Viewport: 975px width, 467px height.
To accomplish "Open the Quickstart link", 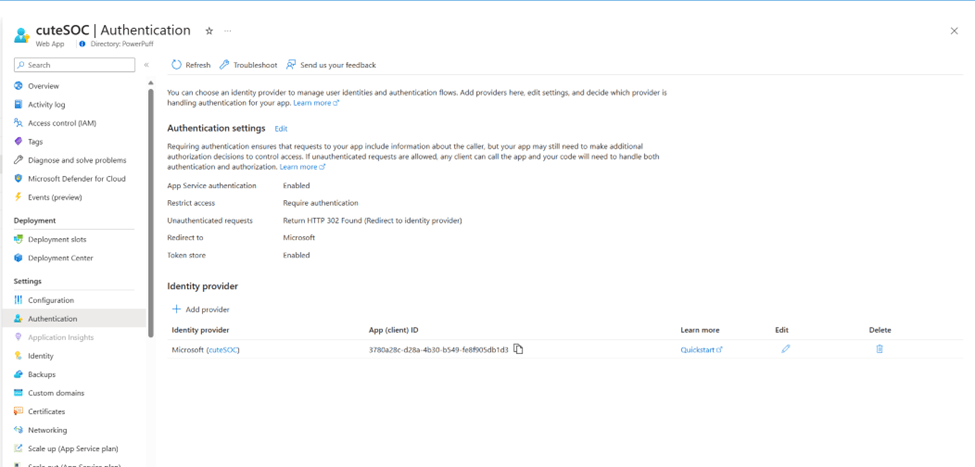I will (701, 350).
